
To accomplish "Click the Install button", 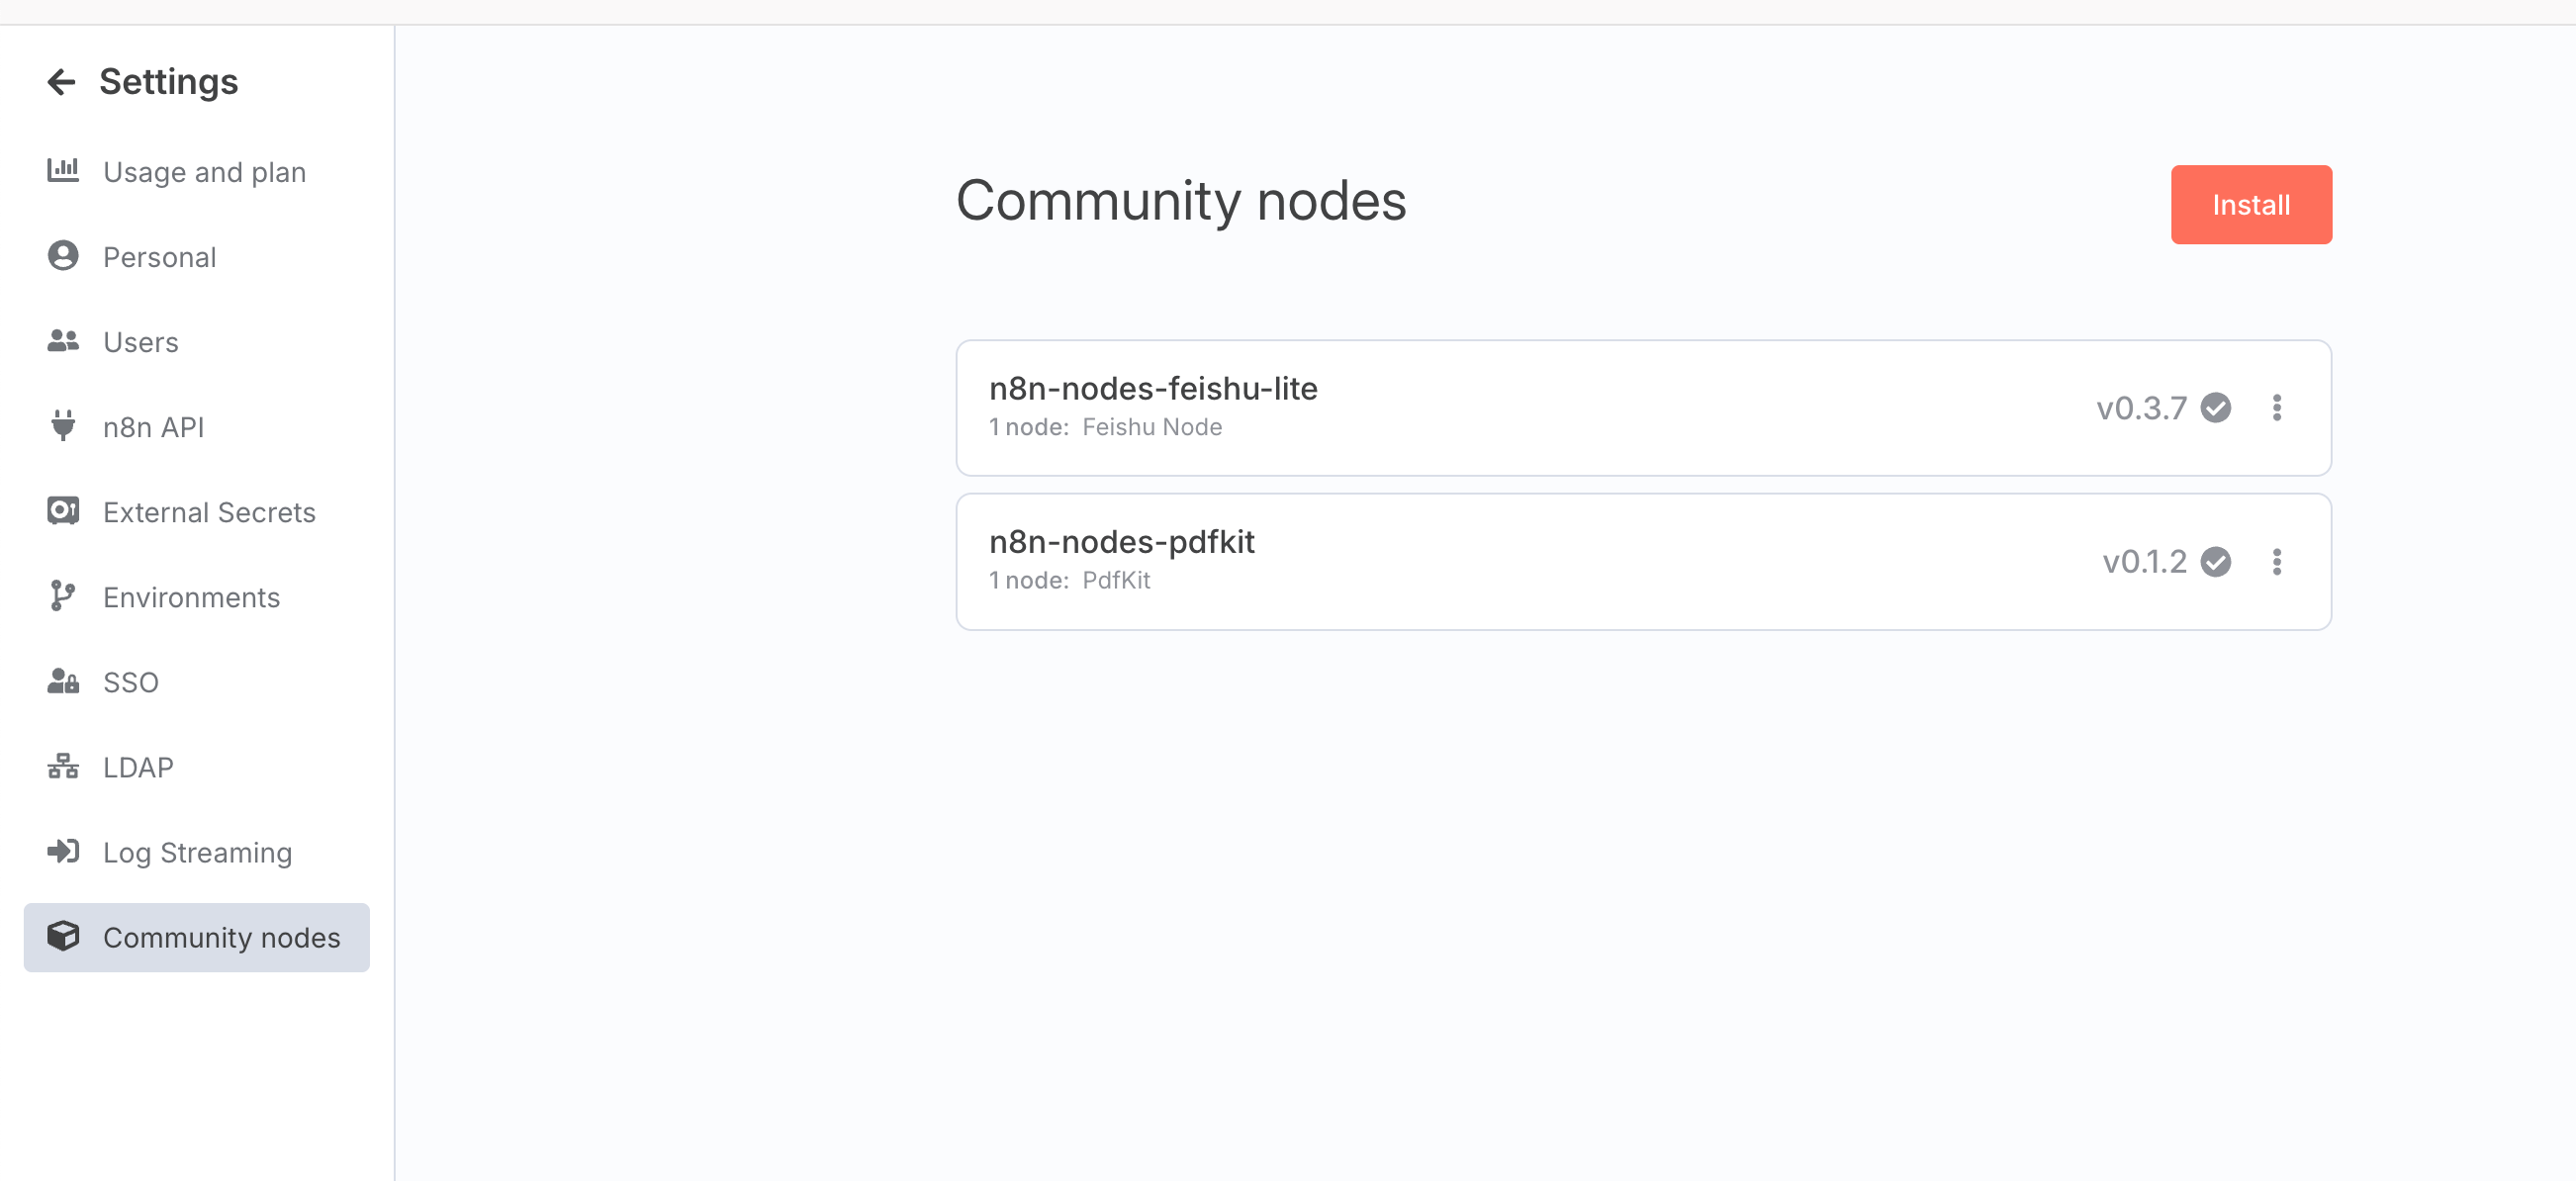I will (x=2251, y=205).
